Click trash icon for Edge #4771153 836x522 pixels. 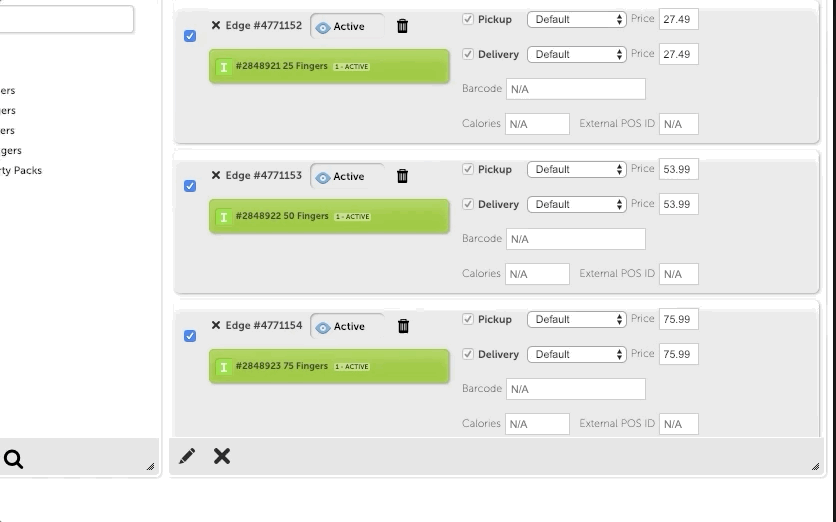tap(403, 176)
